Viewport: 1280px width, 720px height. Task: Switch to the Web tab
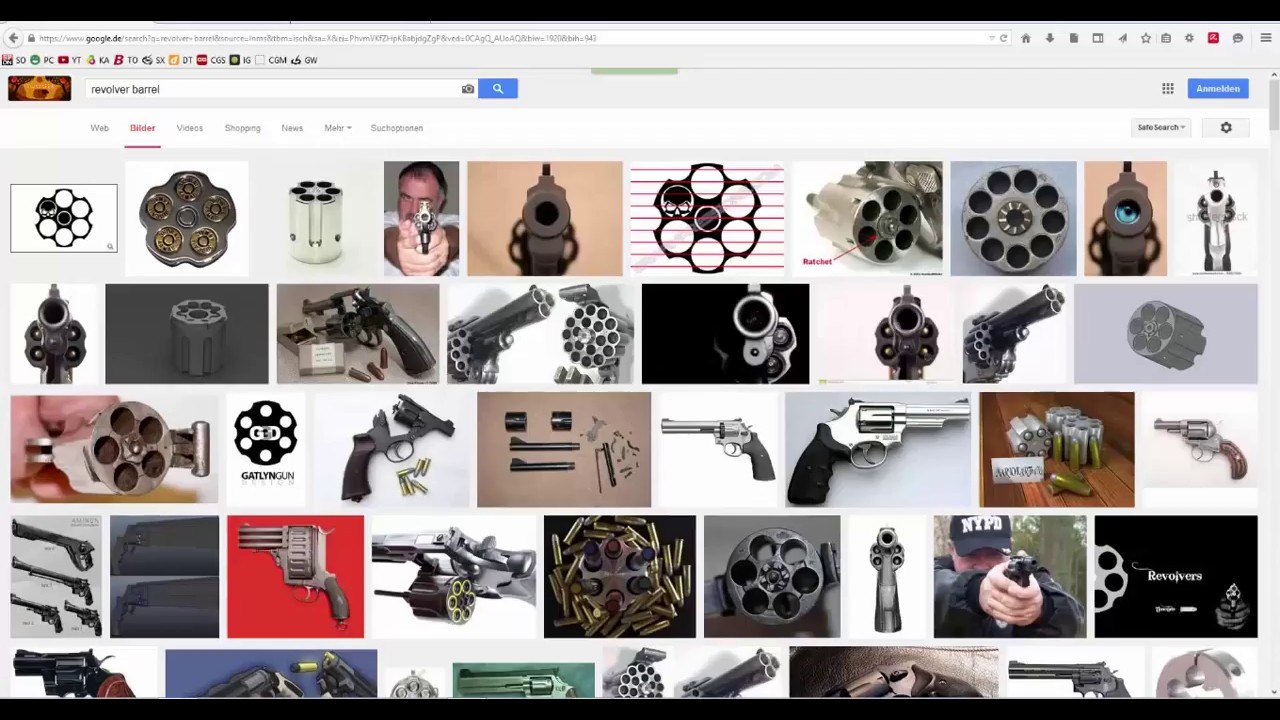click(x=99, y=128)
